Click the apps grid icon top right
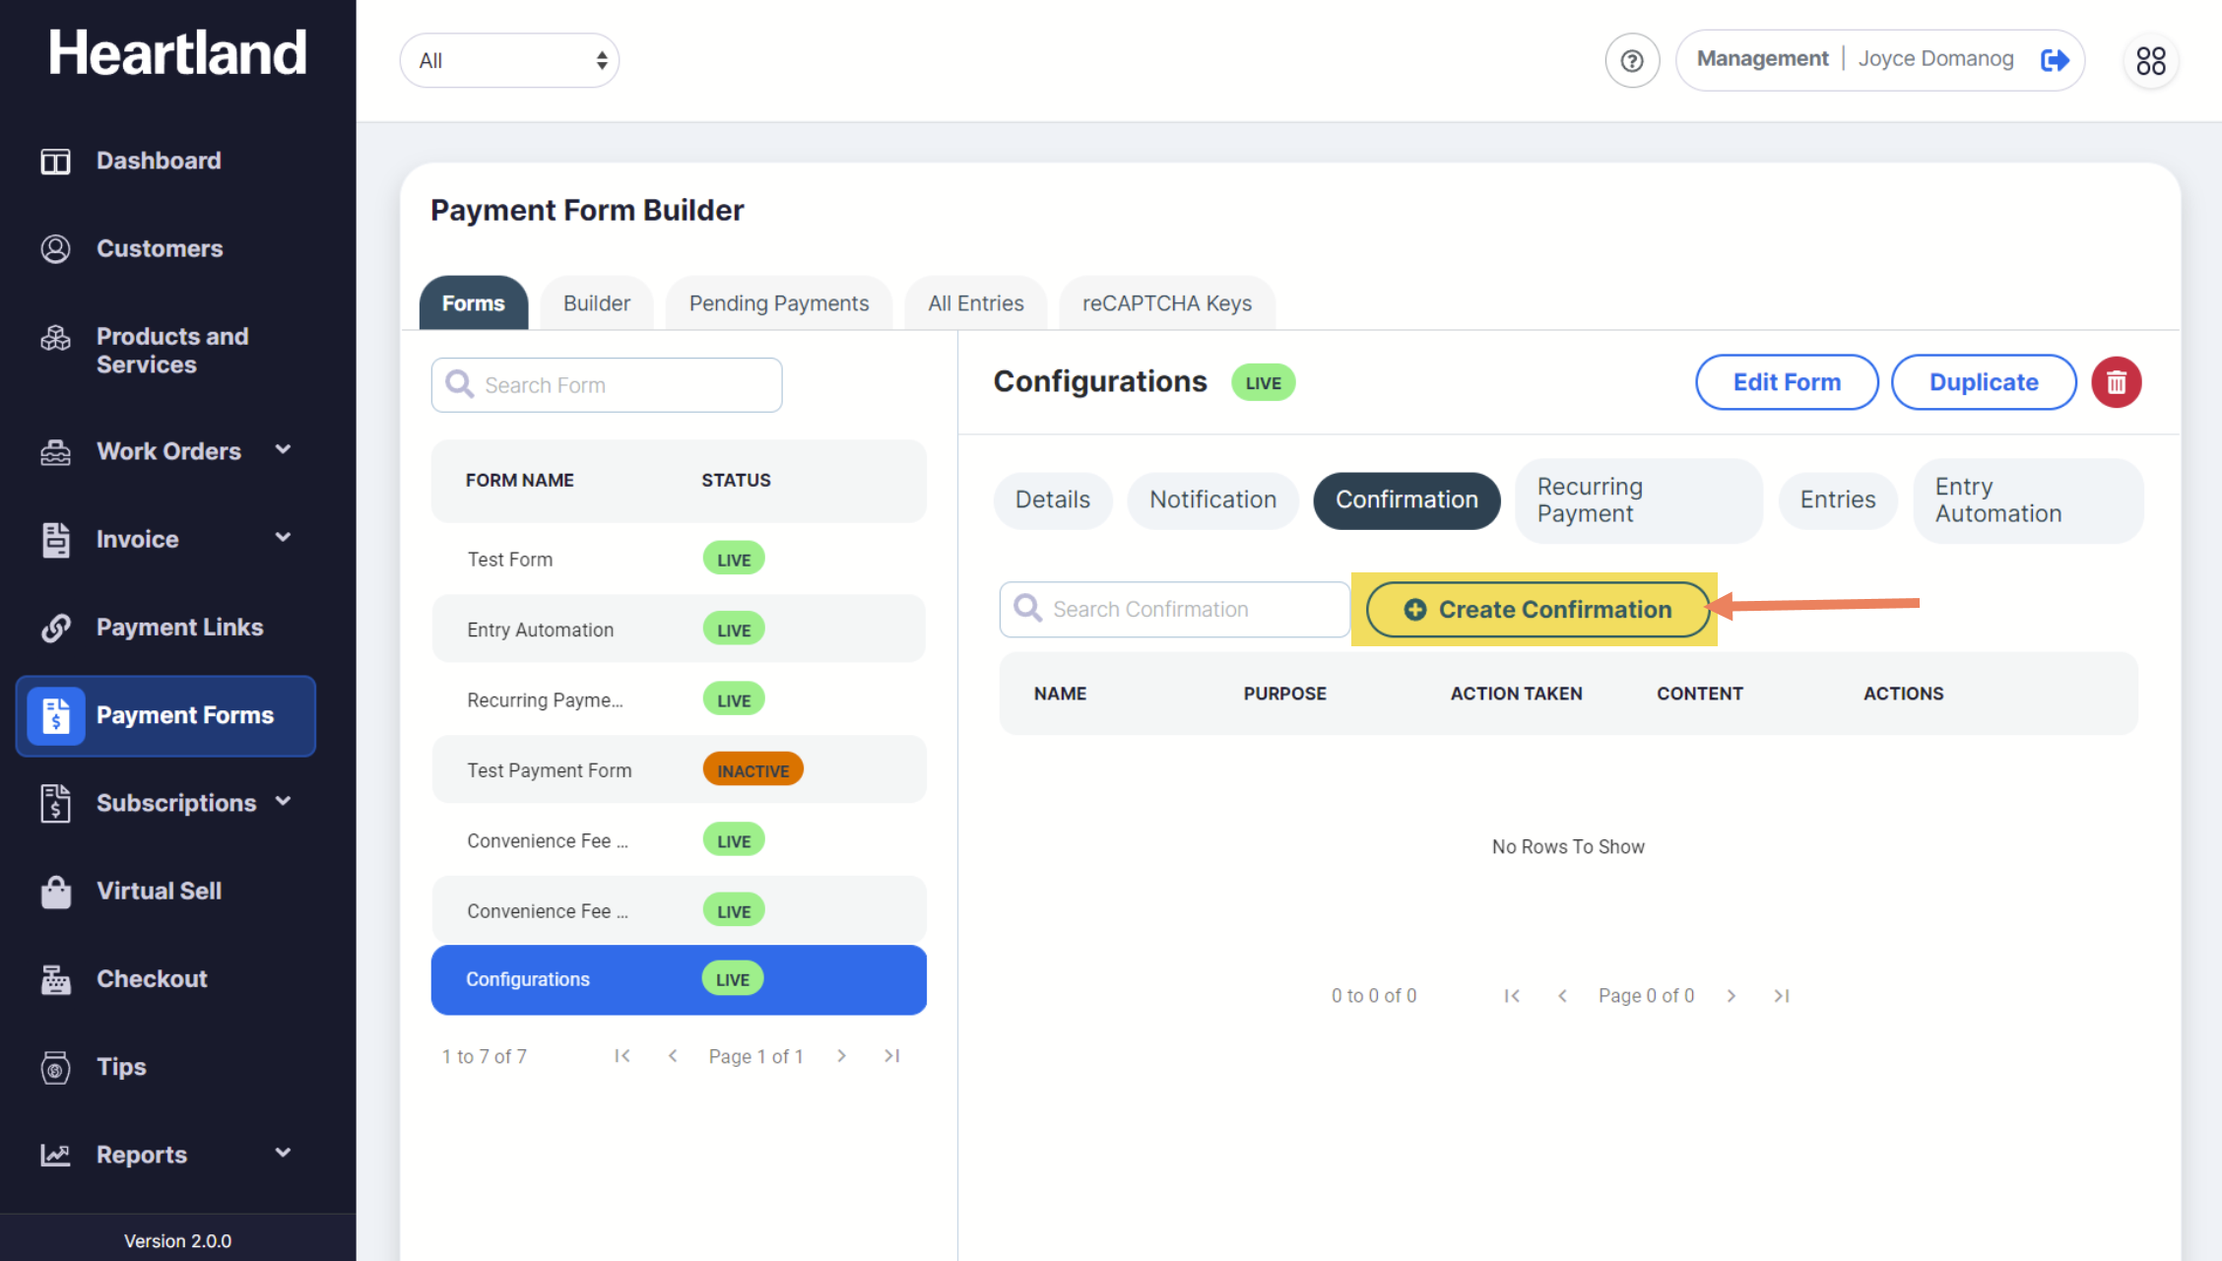 pos(2149,61)
